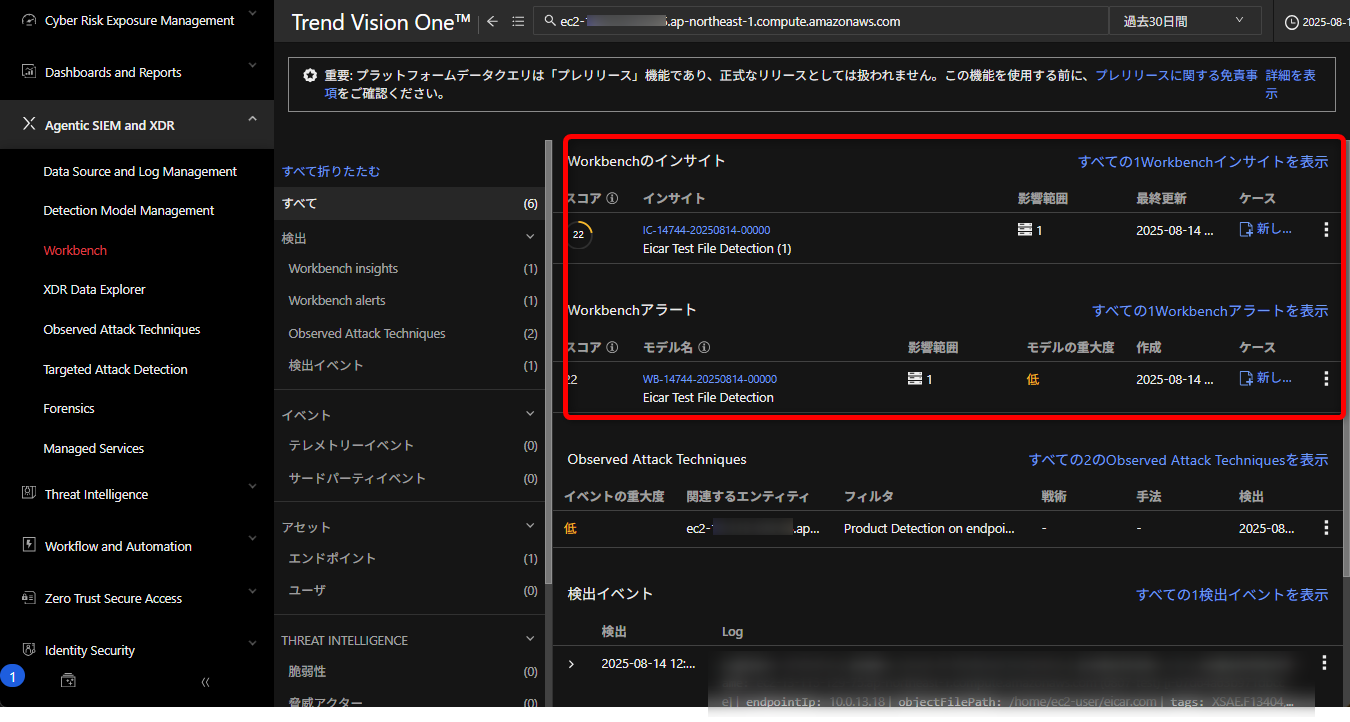Click the Cyber Risk Exposure Management gauge icon

point(28,20)
